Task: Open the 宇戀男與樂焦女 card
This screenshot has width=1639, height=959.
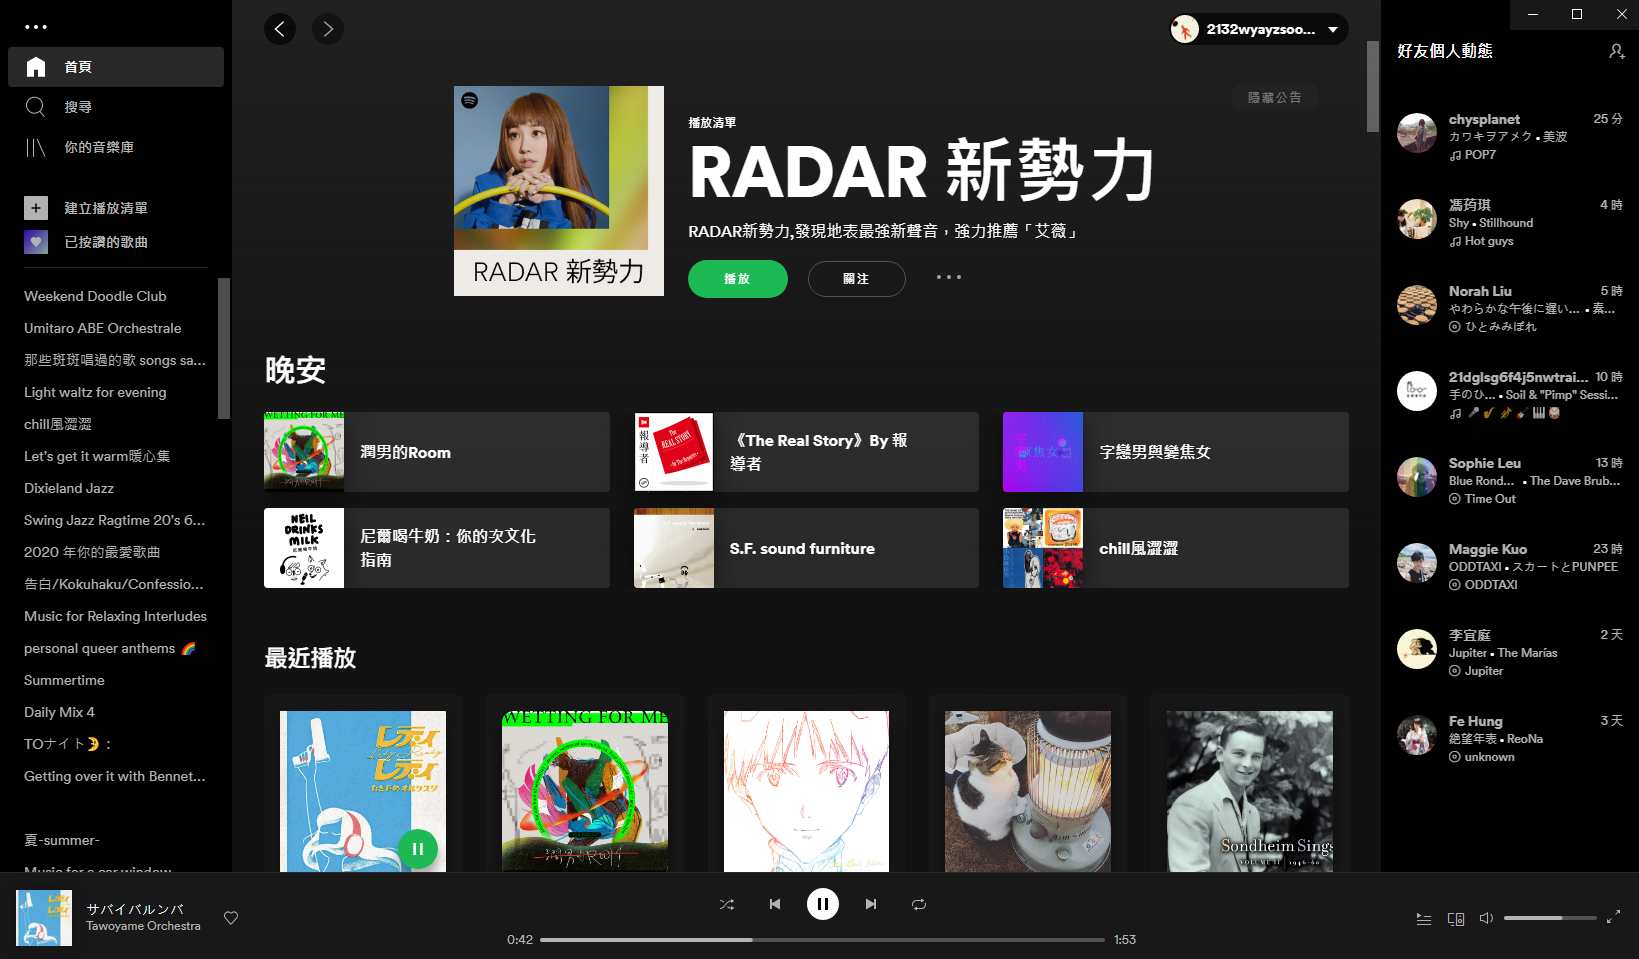Action: pyautogui.click(x=1176, y=452)
